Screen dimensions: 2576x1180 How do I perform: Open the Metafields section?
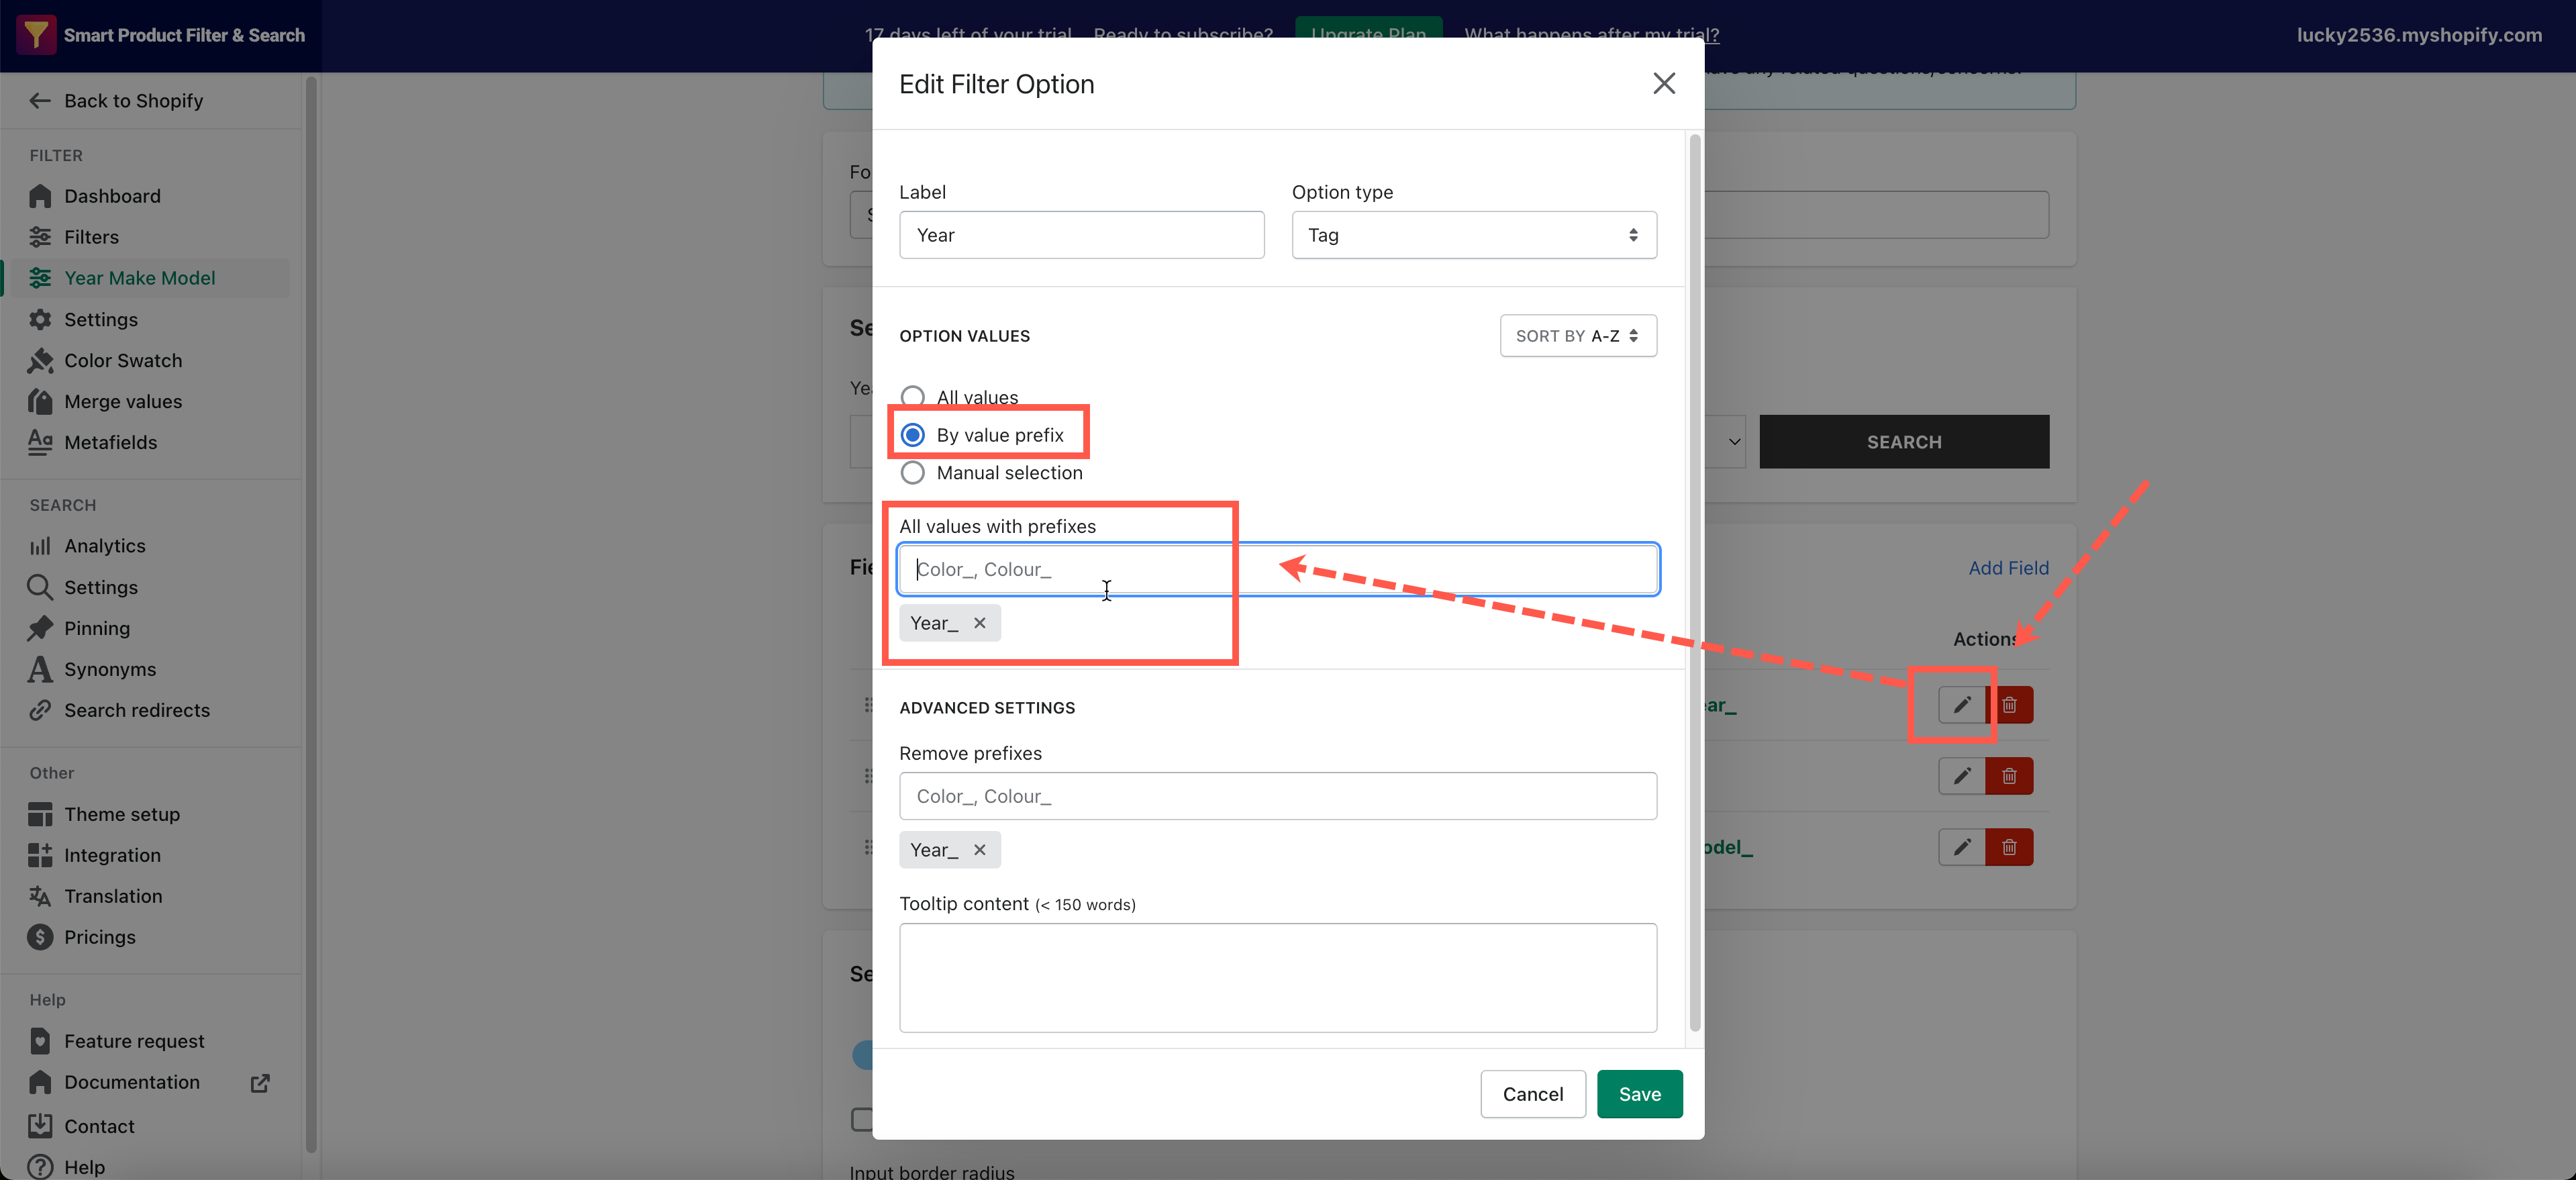pos(111,442)
